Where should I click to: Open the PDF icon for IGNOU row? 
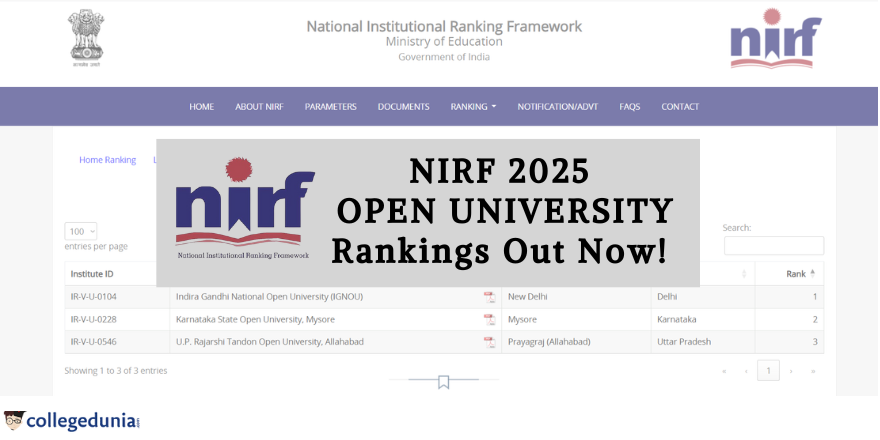[489, 297]
